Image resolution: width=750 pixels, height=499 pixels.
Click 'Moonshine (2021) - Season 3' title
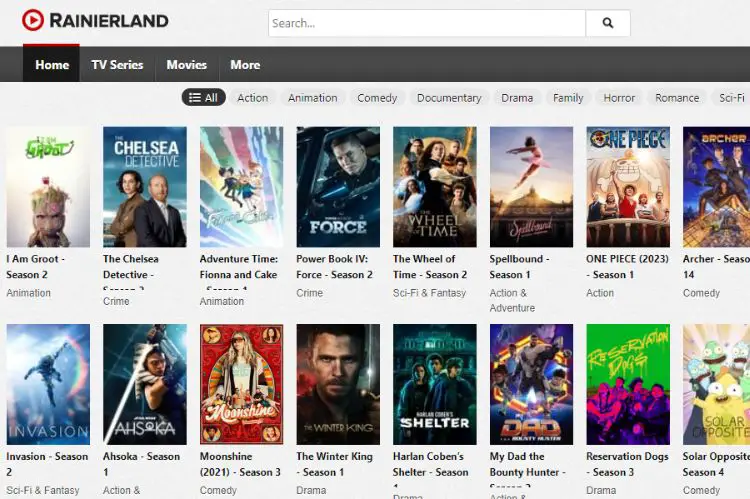(x=240, y=464)
